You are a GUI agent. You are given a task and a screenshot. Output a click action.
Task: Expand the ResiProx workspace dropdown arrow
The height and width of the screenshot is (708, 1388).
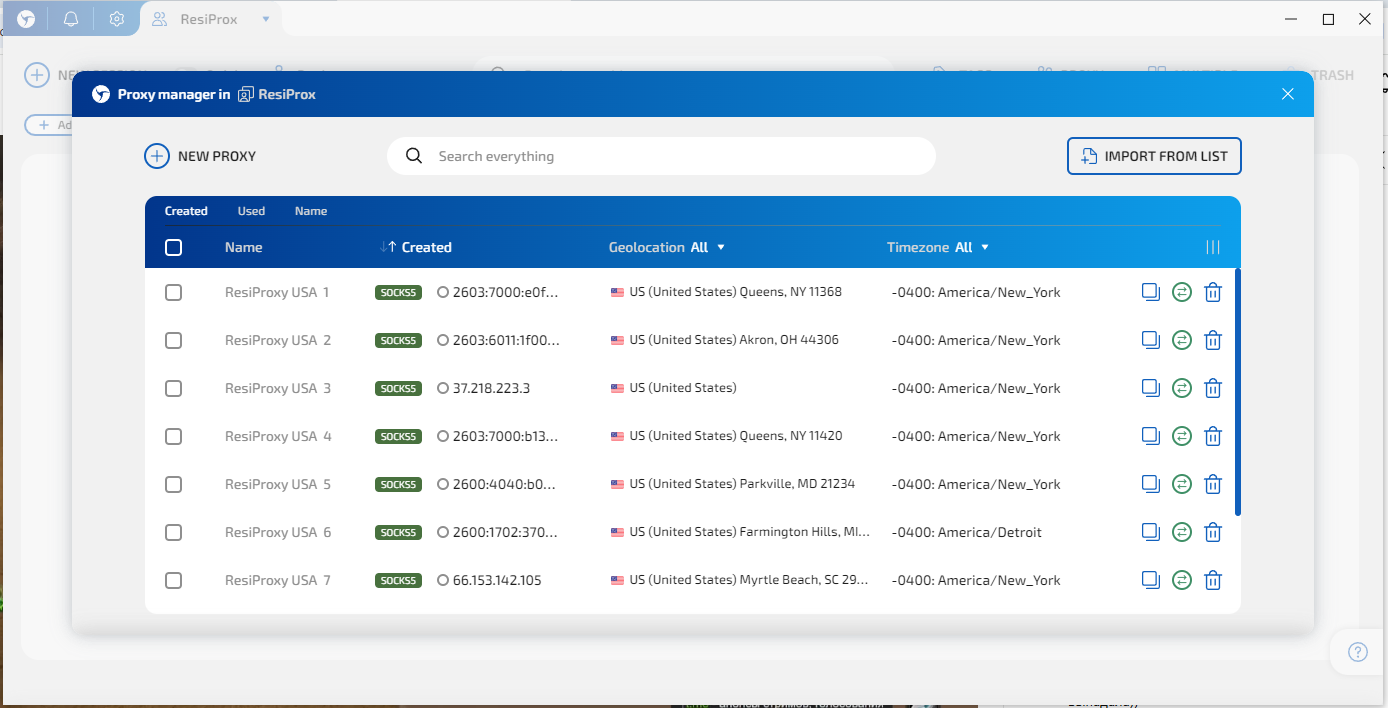click(265, 19)
